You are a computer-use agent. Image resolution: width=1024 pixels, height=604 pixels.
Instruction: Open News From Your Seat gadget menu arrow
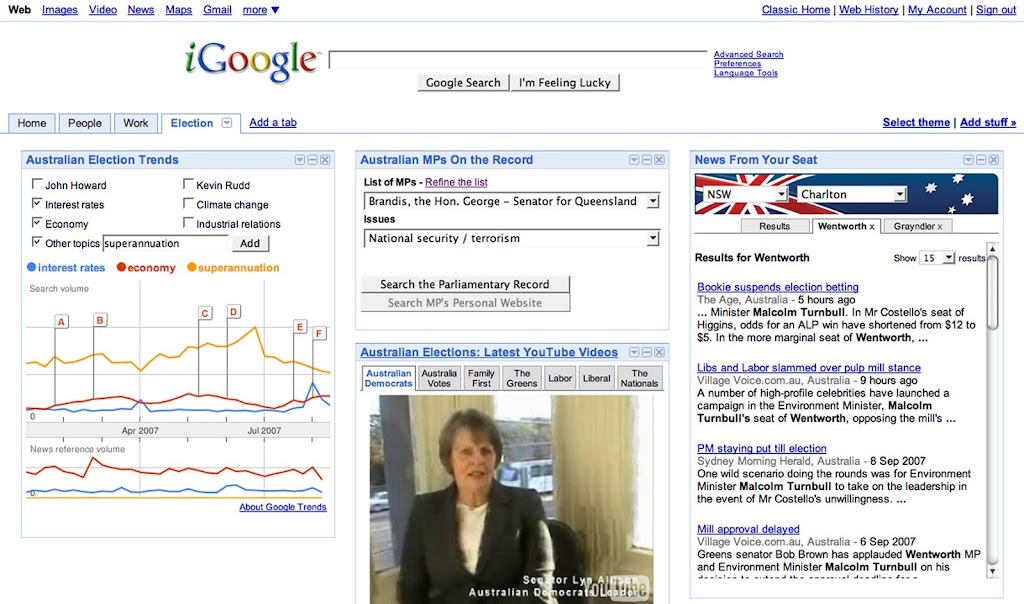(x=968, y=160)
